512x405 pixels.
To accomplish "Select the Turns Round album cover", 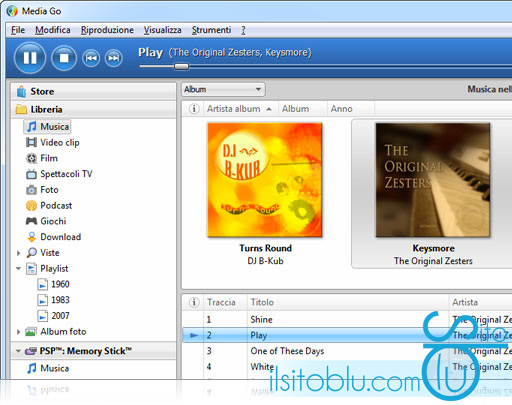I will [x=265, y=180].
